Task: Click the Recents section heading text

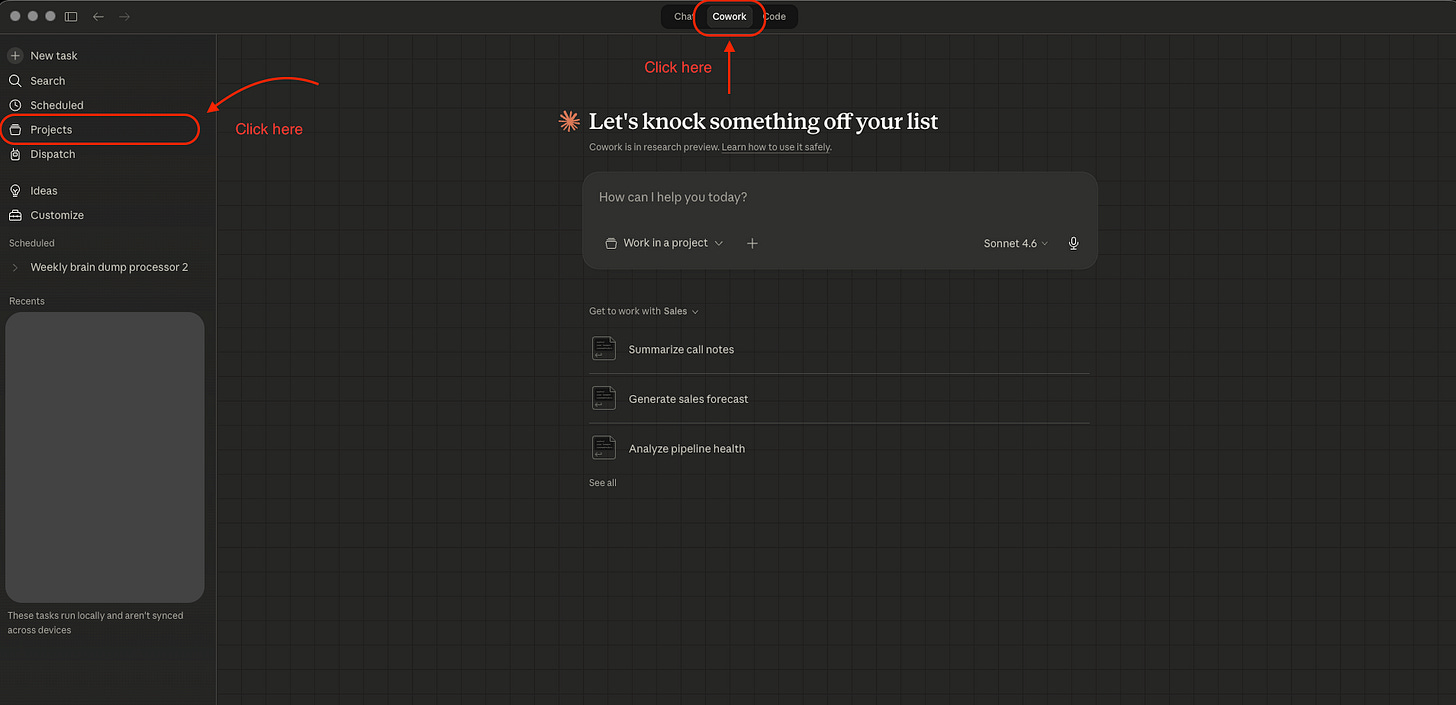Action: (27, 301)
